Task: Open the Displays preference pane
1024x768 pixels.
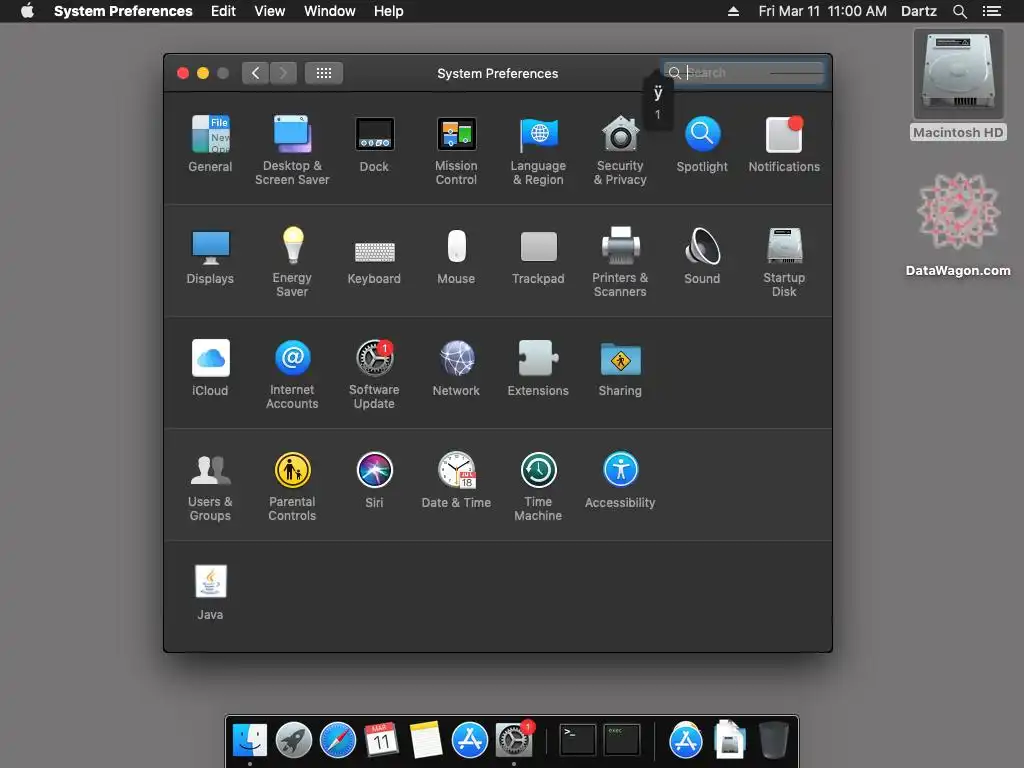Action: [210, 256]
